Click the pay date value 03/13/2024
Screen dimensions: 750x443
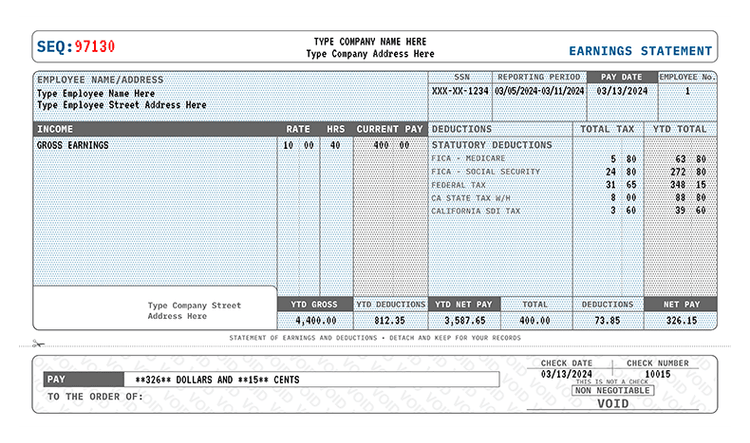(x=621, y=91)
